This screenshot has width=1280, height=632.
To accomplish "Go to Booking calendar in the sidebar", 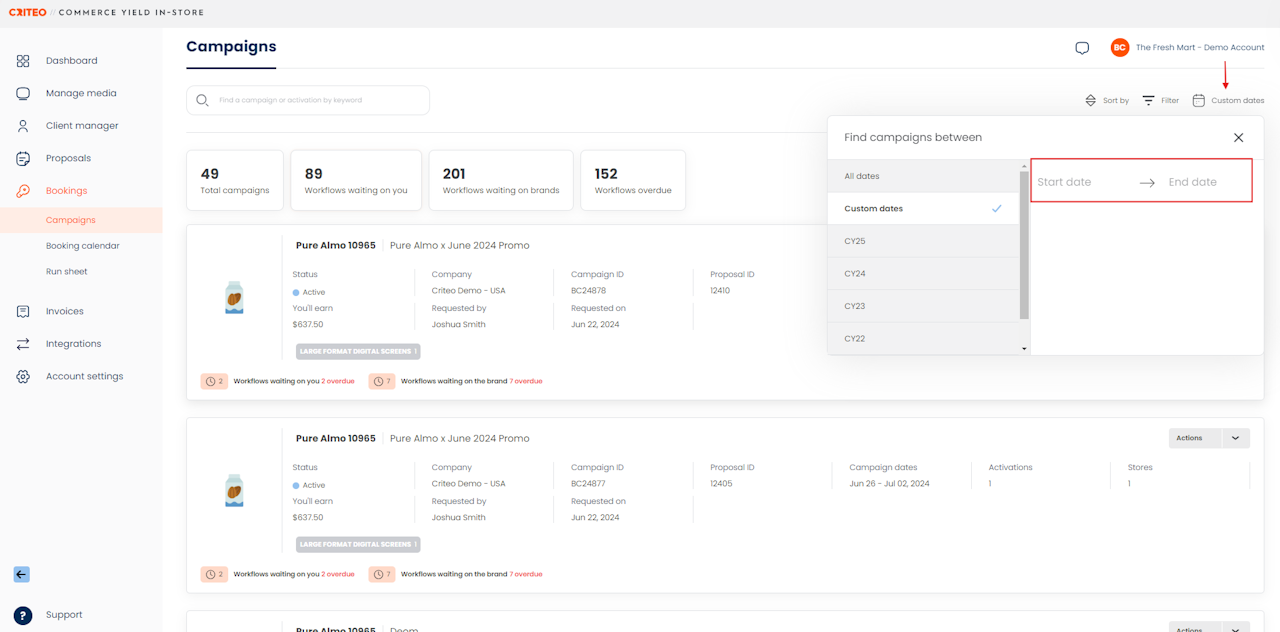I will coord(82,246).
